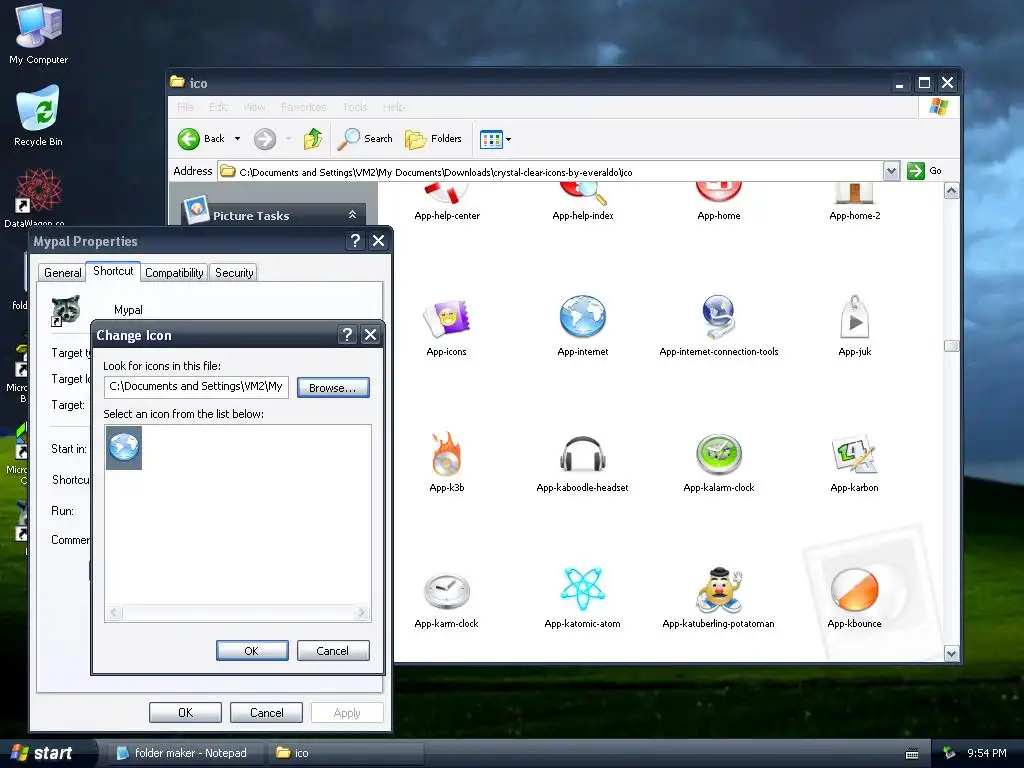Click the Back arrow in ico window
The height and width of the screenshot is (768, 1024).
click(189, 138)
